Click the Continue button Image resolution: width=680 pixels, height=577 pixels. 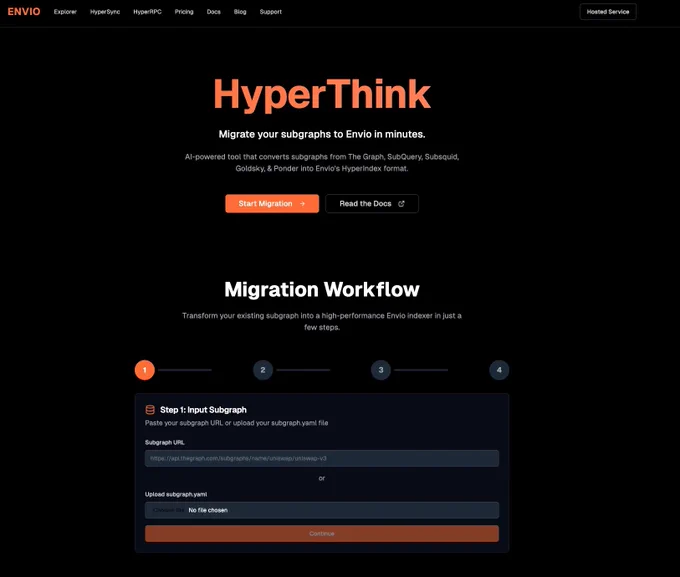coord(322,534)
